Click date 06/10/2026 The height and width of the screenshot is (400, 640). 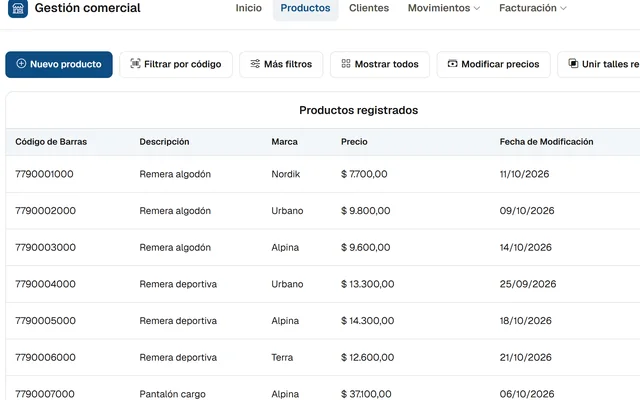pos(527,394)
